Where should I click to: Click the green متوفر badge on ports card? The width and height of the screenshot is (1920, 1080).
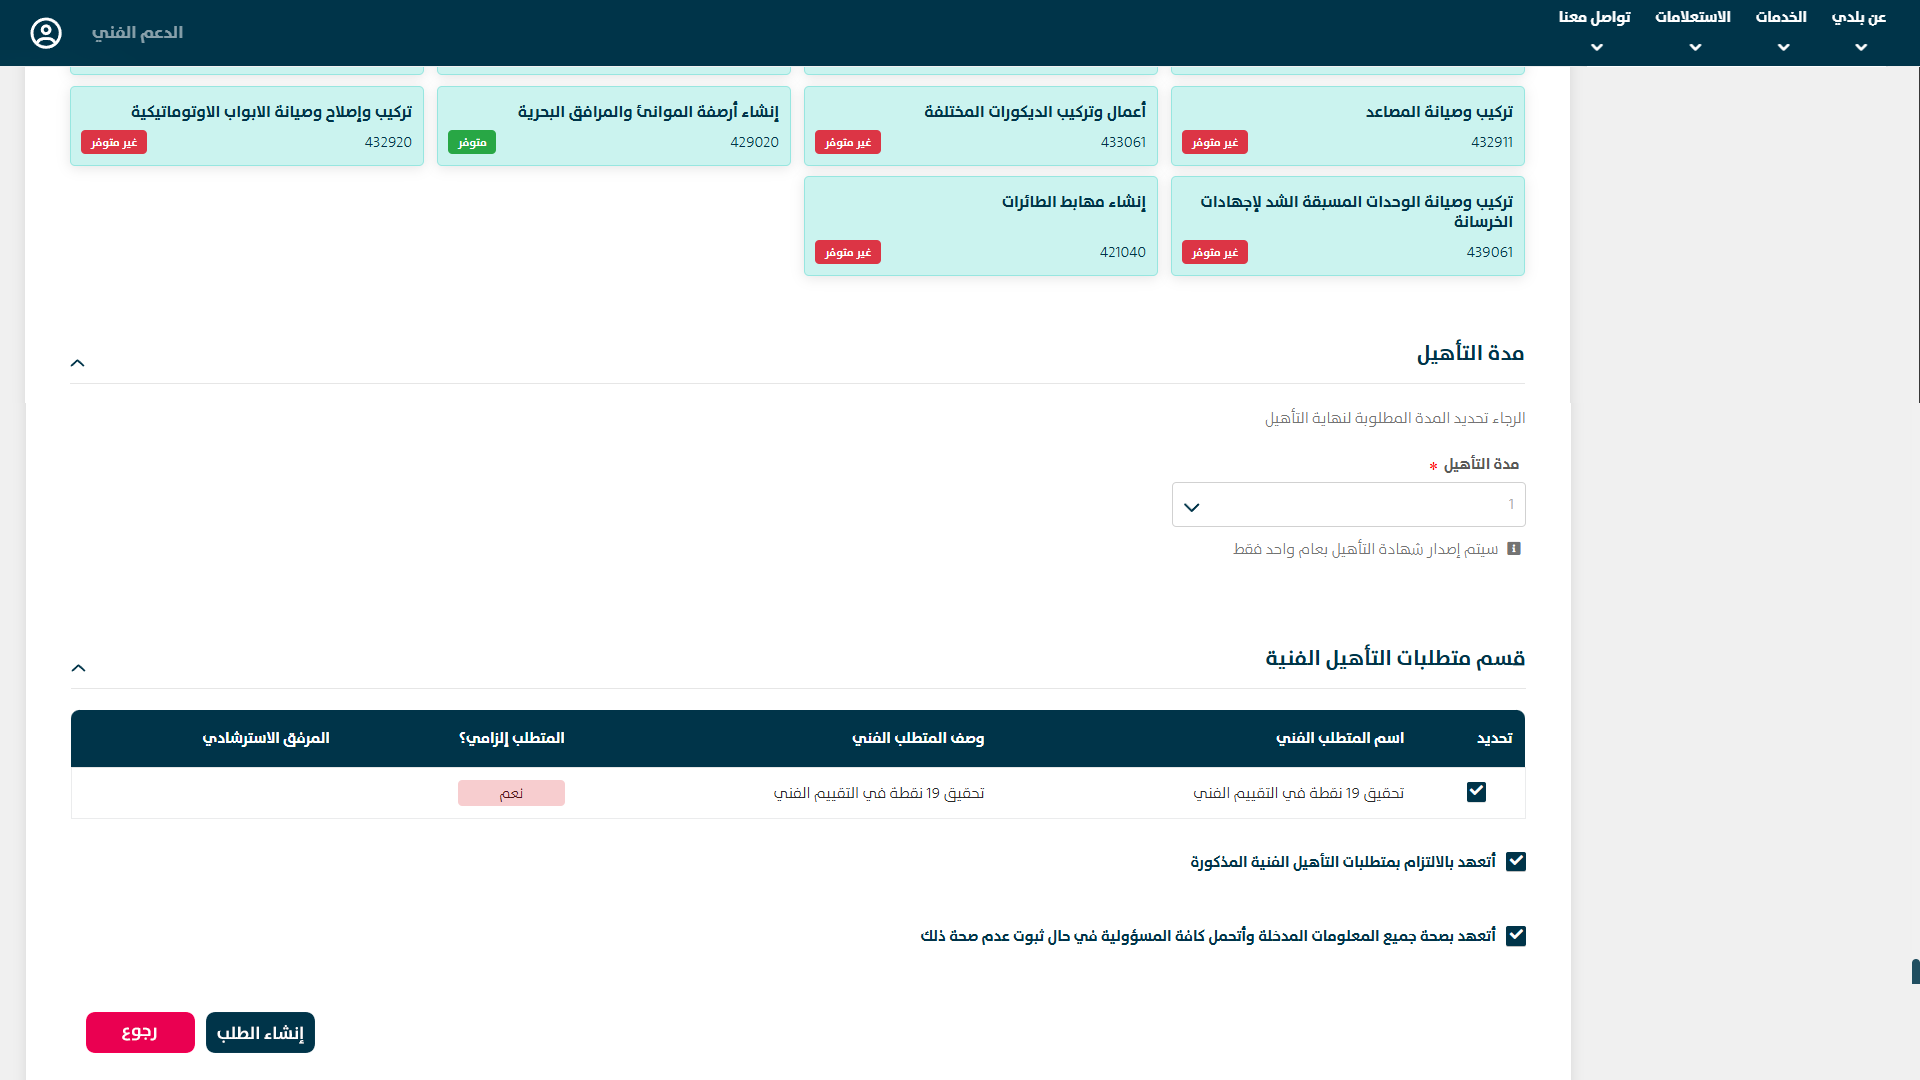coord(472,142)
